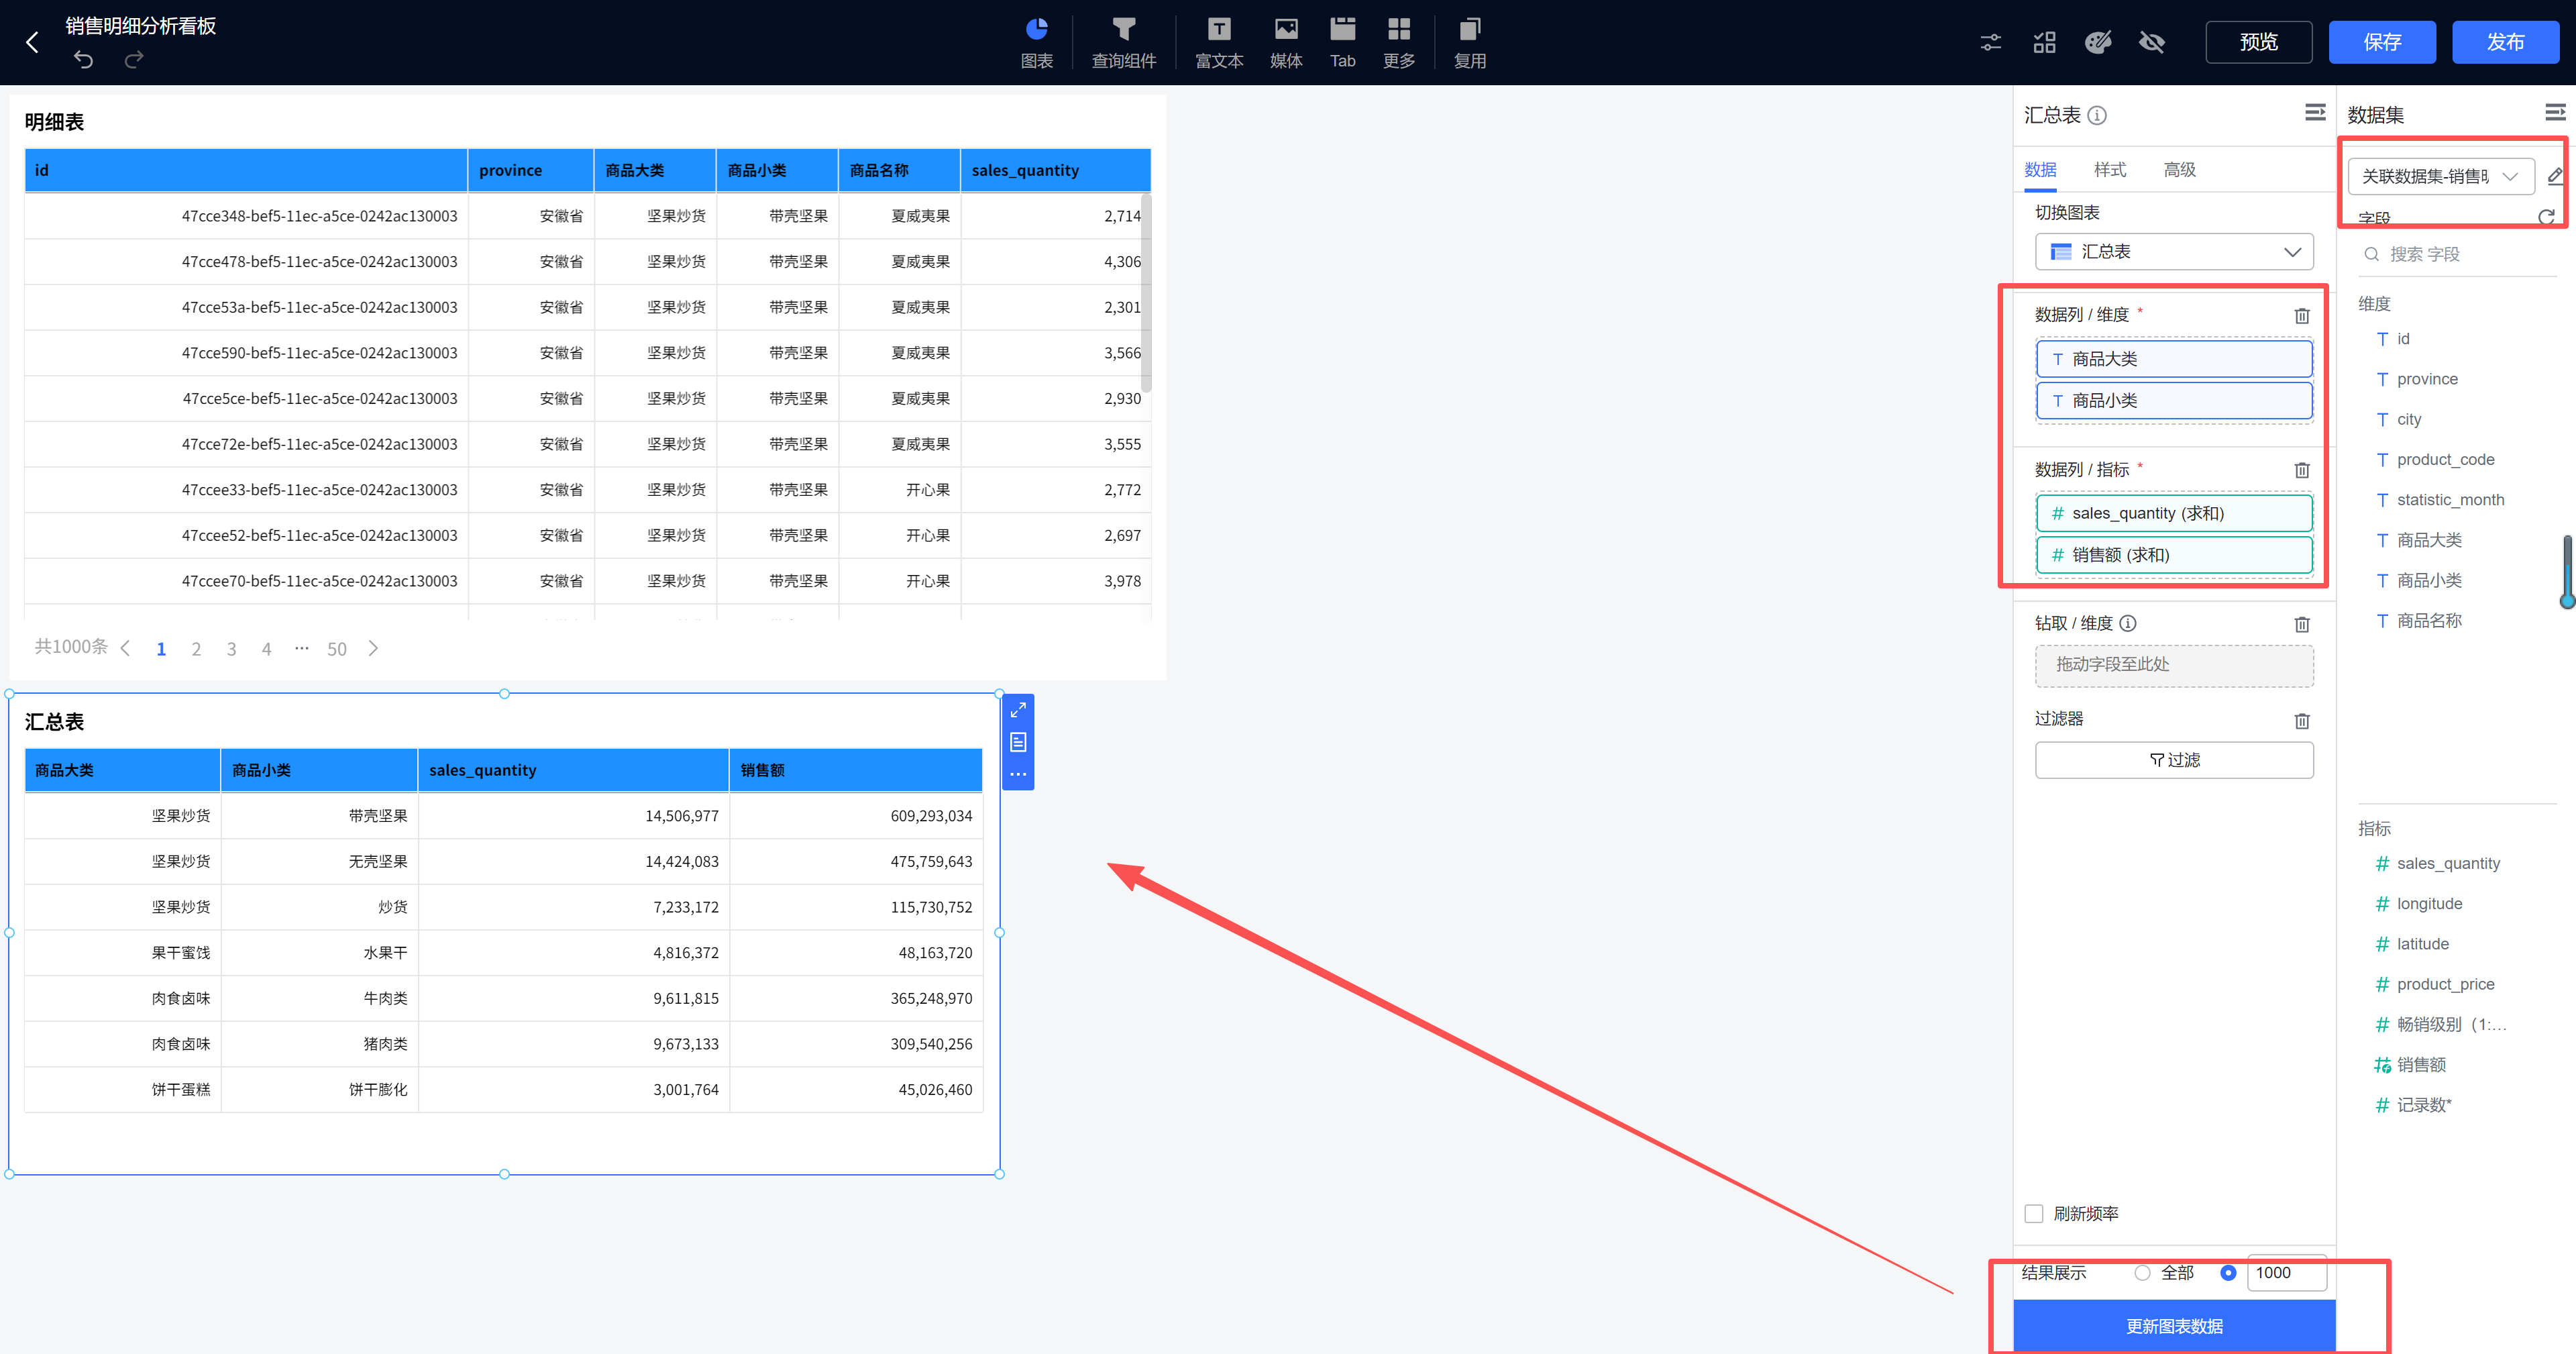Redo the last undone edit
Screen dimensions: 2576x1354
[x=134, y=60]
